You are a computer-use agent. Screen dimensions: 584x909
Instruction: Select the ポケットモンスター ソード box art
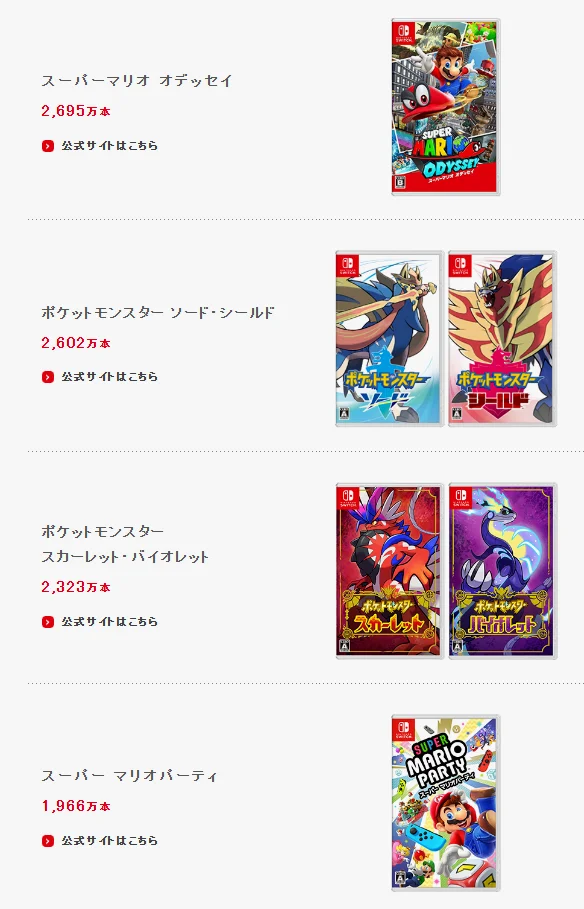(389, 339)
